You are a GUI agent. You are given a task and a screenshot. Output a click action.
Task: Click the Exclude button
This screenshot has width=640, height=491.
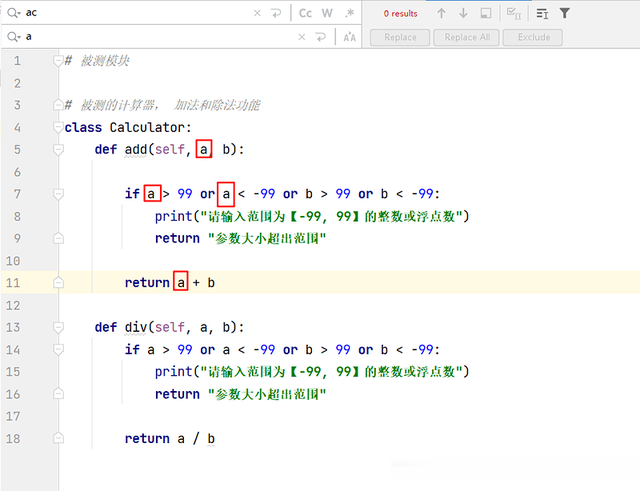(533, 38)
